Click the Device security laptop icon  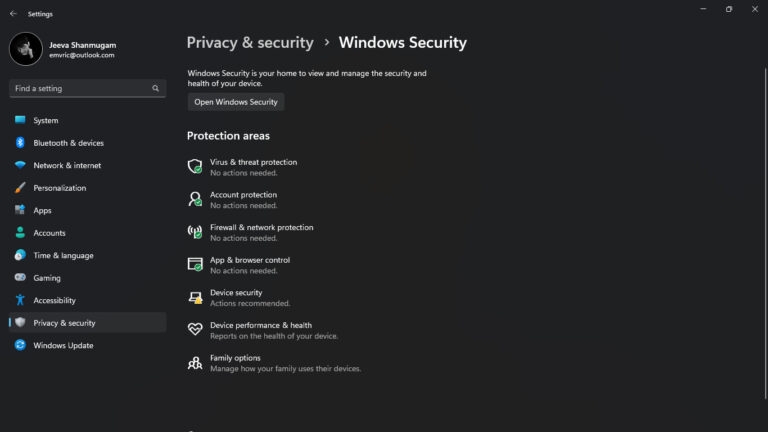[x=195, y=297]
